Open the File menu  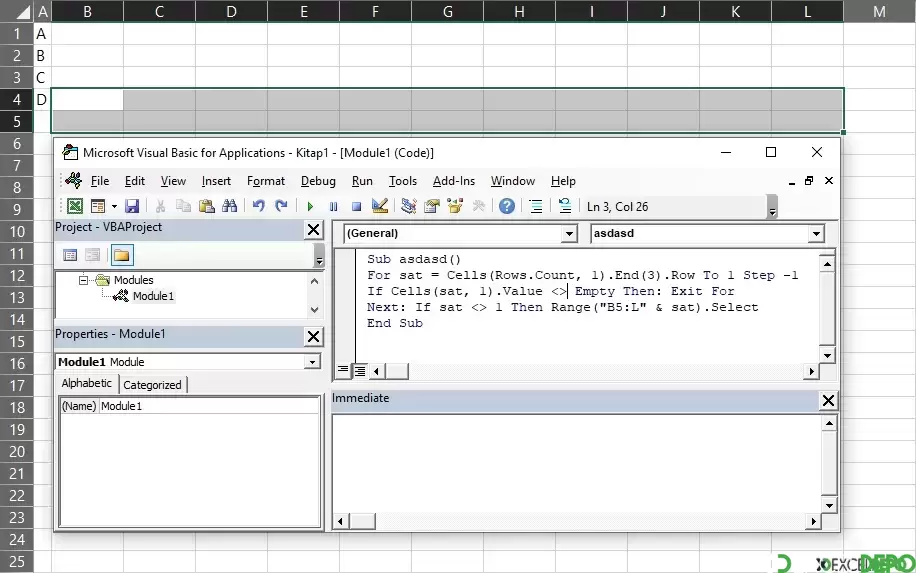point(100,181)
